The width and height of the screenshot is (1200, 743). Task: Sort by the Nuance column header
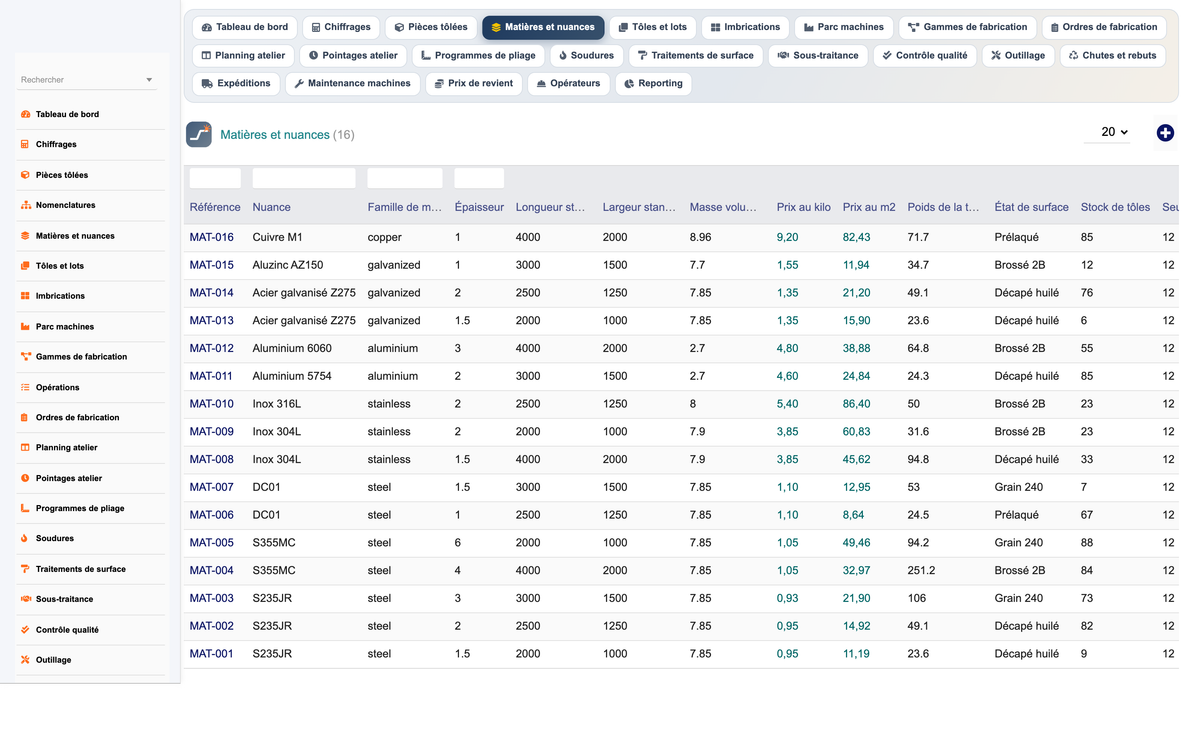click(272, 208)
